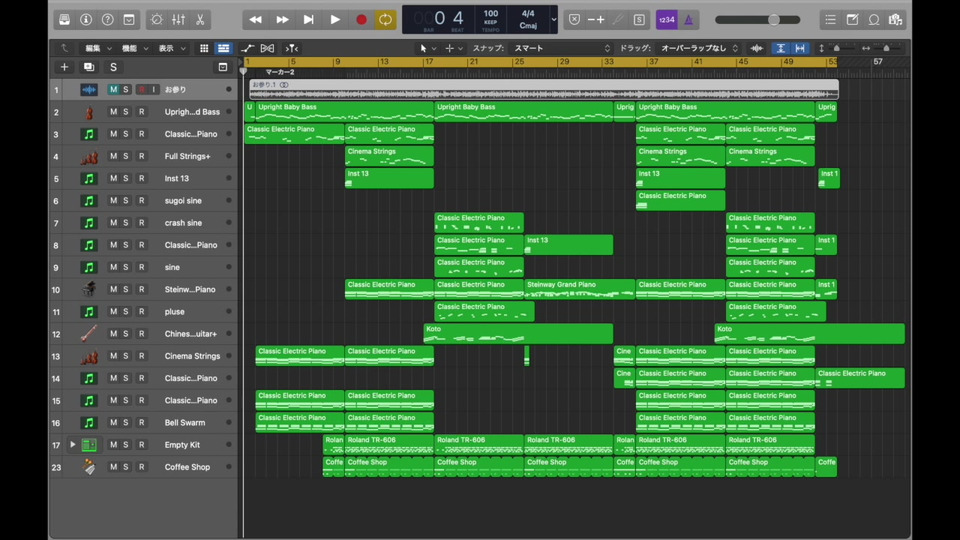This screenshot has height=540, width=960.
Task: Toggle vertical auto zoom button
Action: [781, 48]
